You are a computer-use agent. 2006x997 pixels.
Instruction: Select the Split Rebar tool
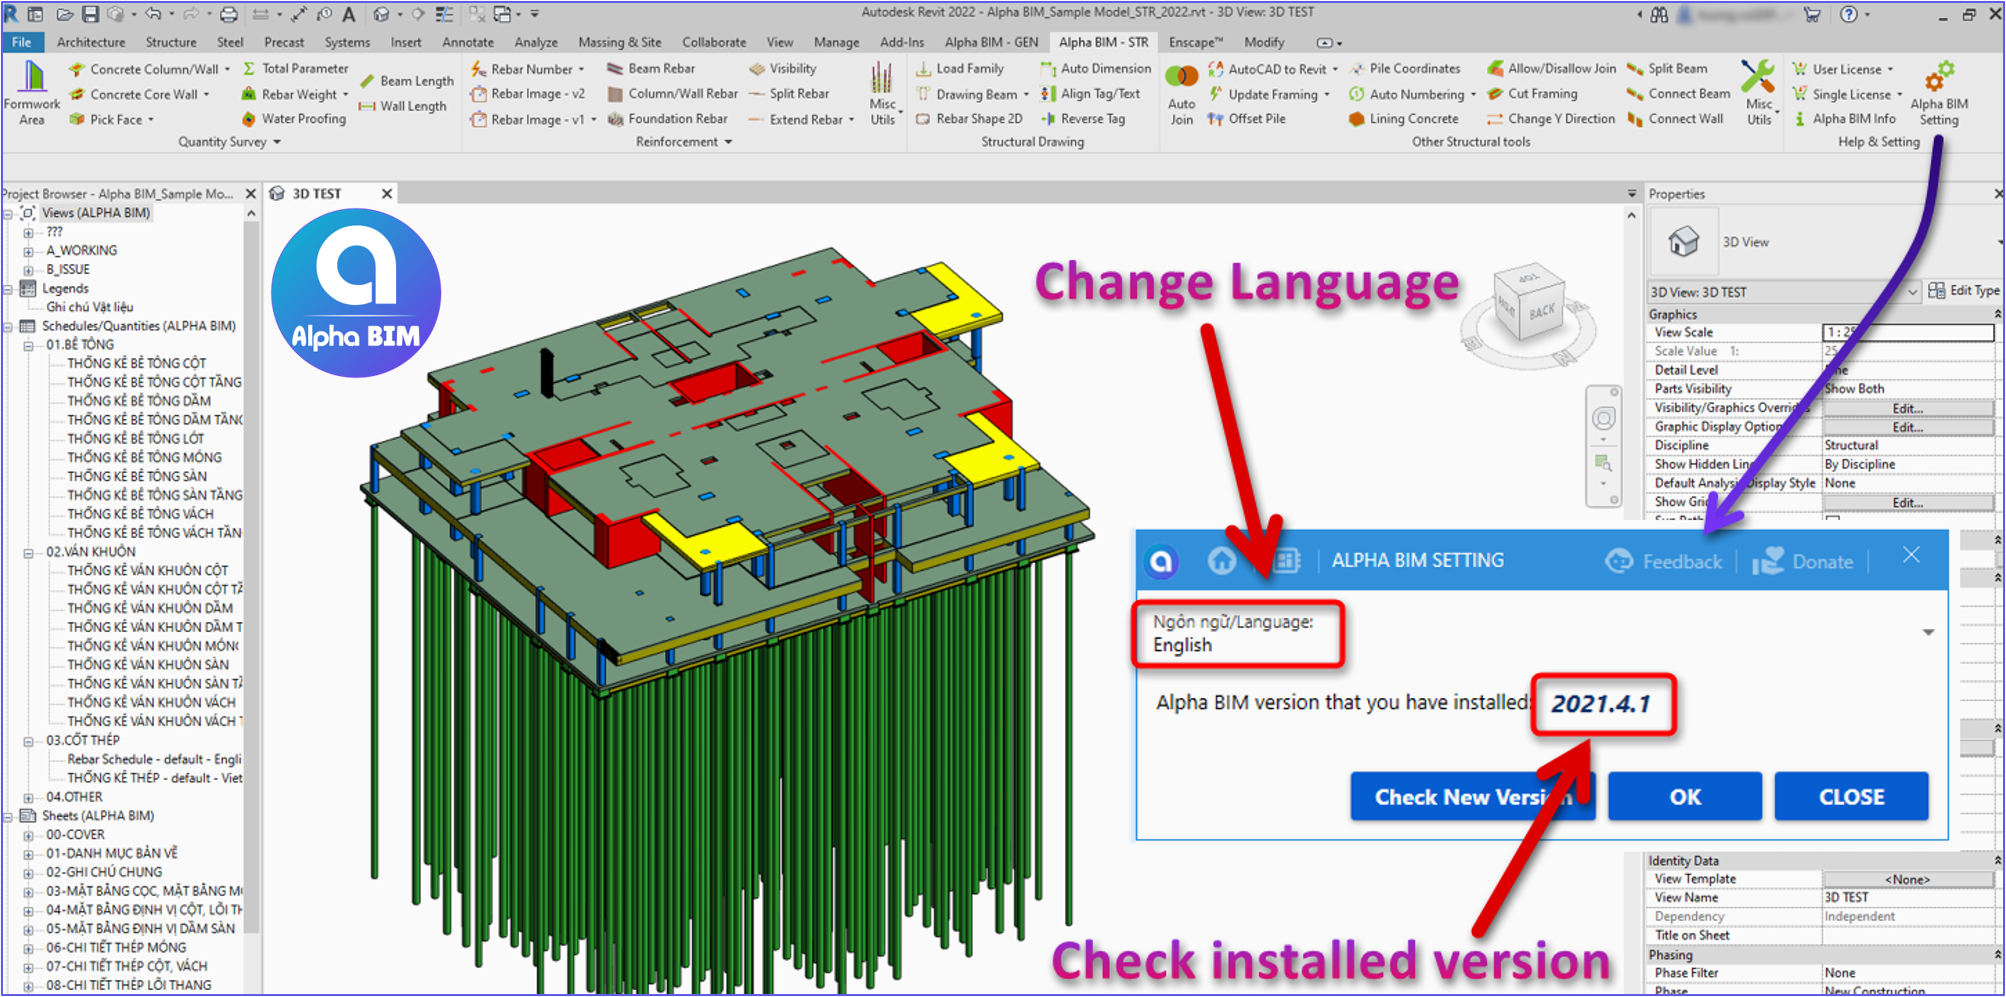pyautogui.click(x=789, y=94)
